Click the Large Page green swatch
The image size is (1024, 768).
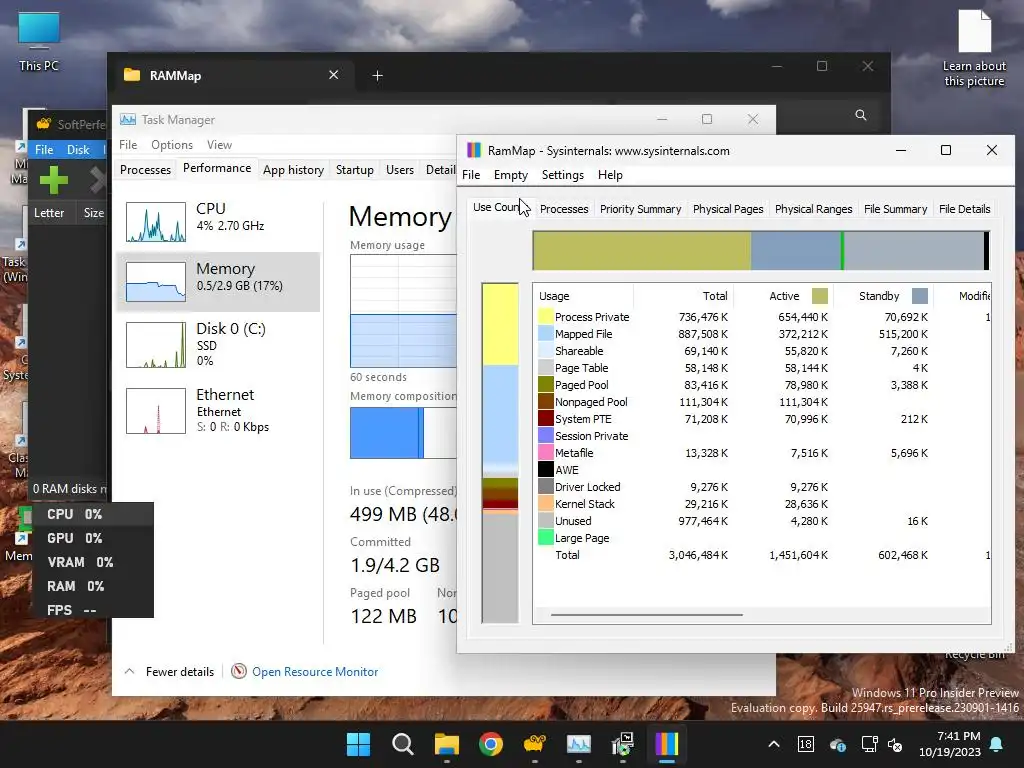coord(545,537)
